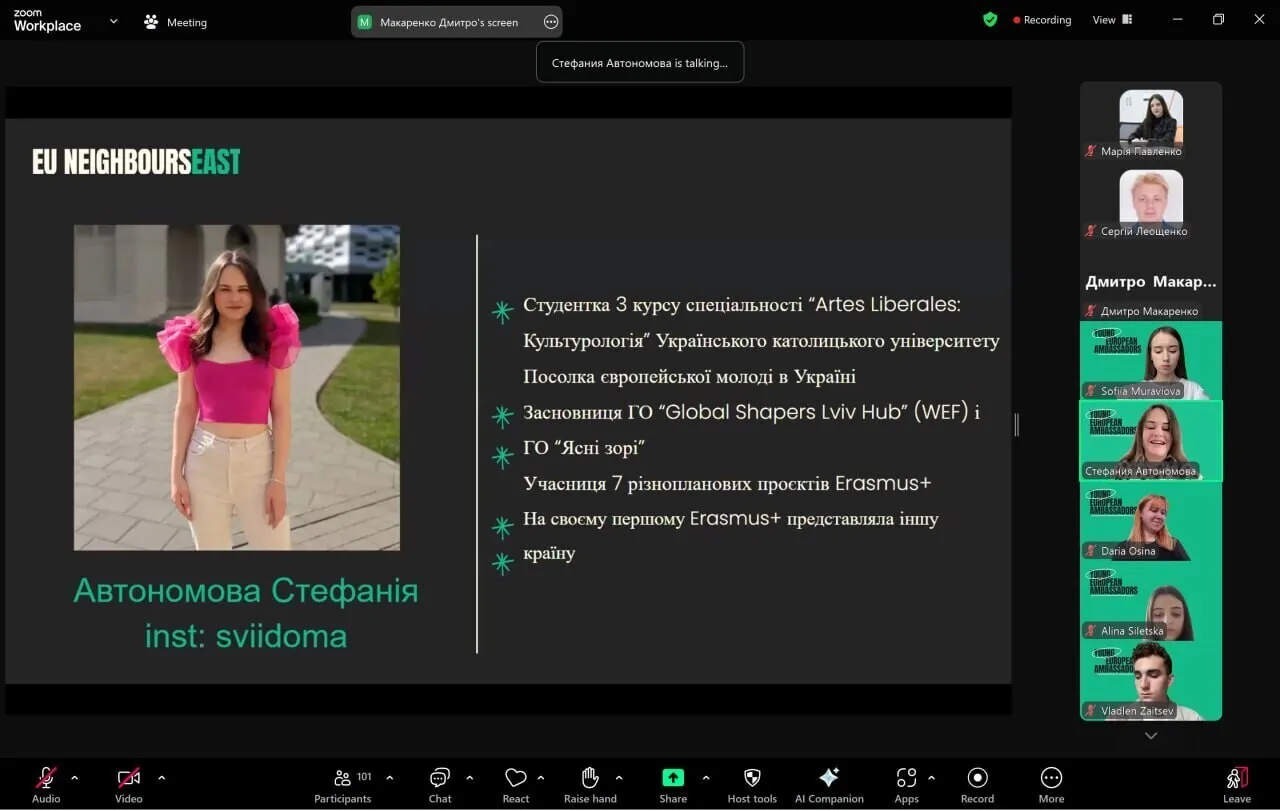The height and width of the screenshot is (810, 1280).
Task: Click the 'Global Shapers Lviv Hub' slide line
Action: [x=751, y=412]
